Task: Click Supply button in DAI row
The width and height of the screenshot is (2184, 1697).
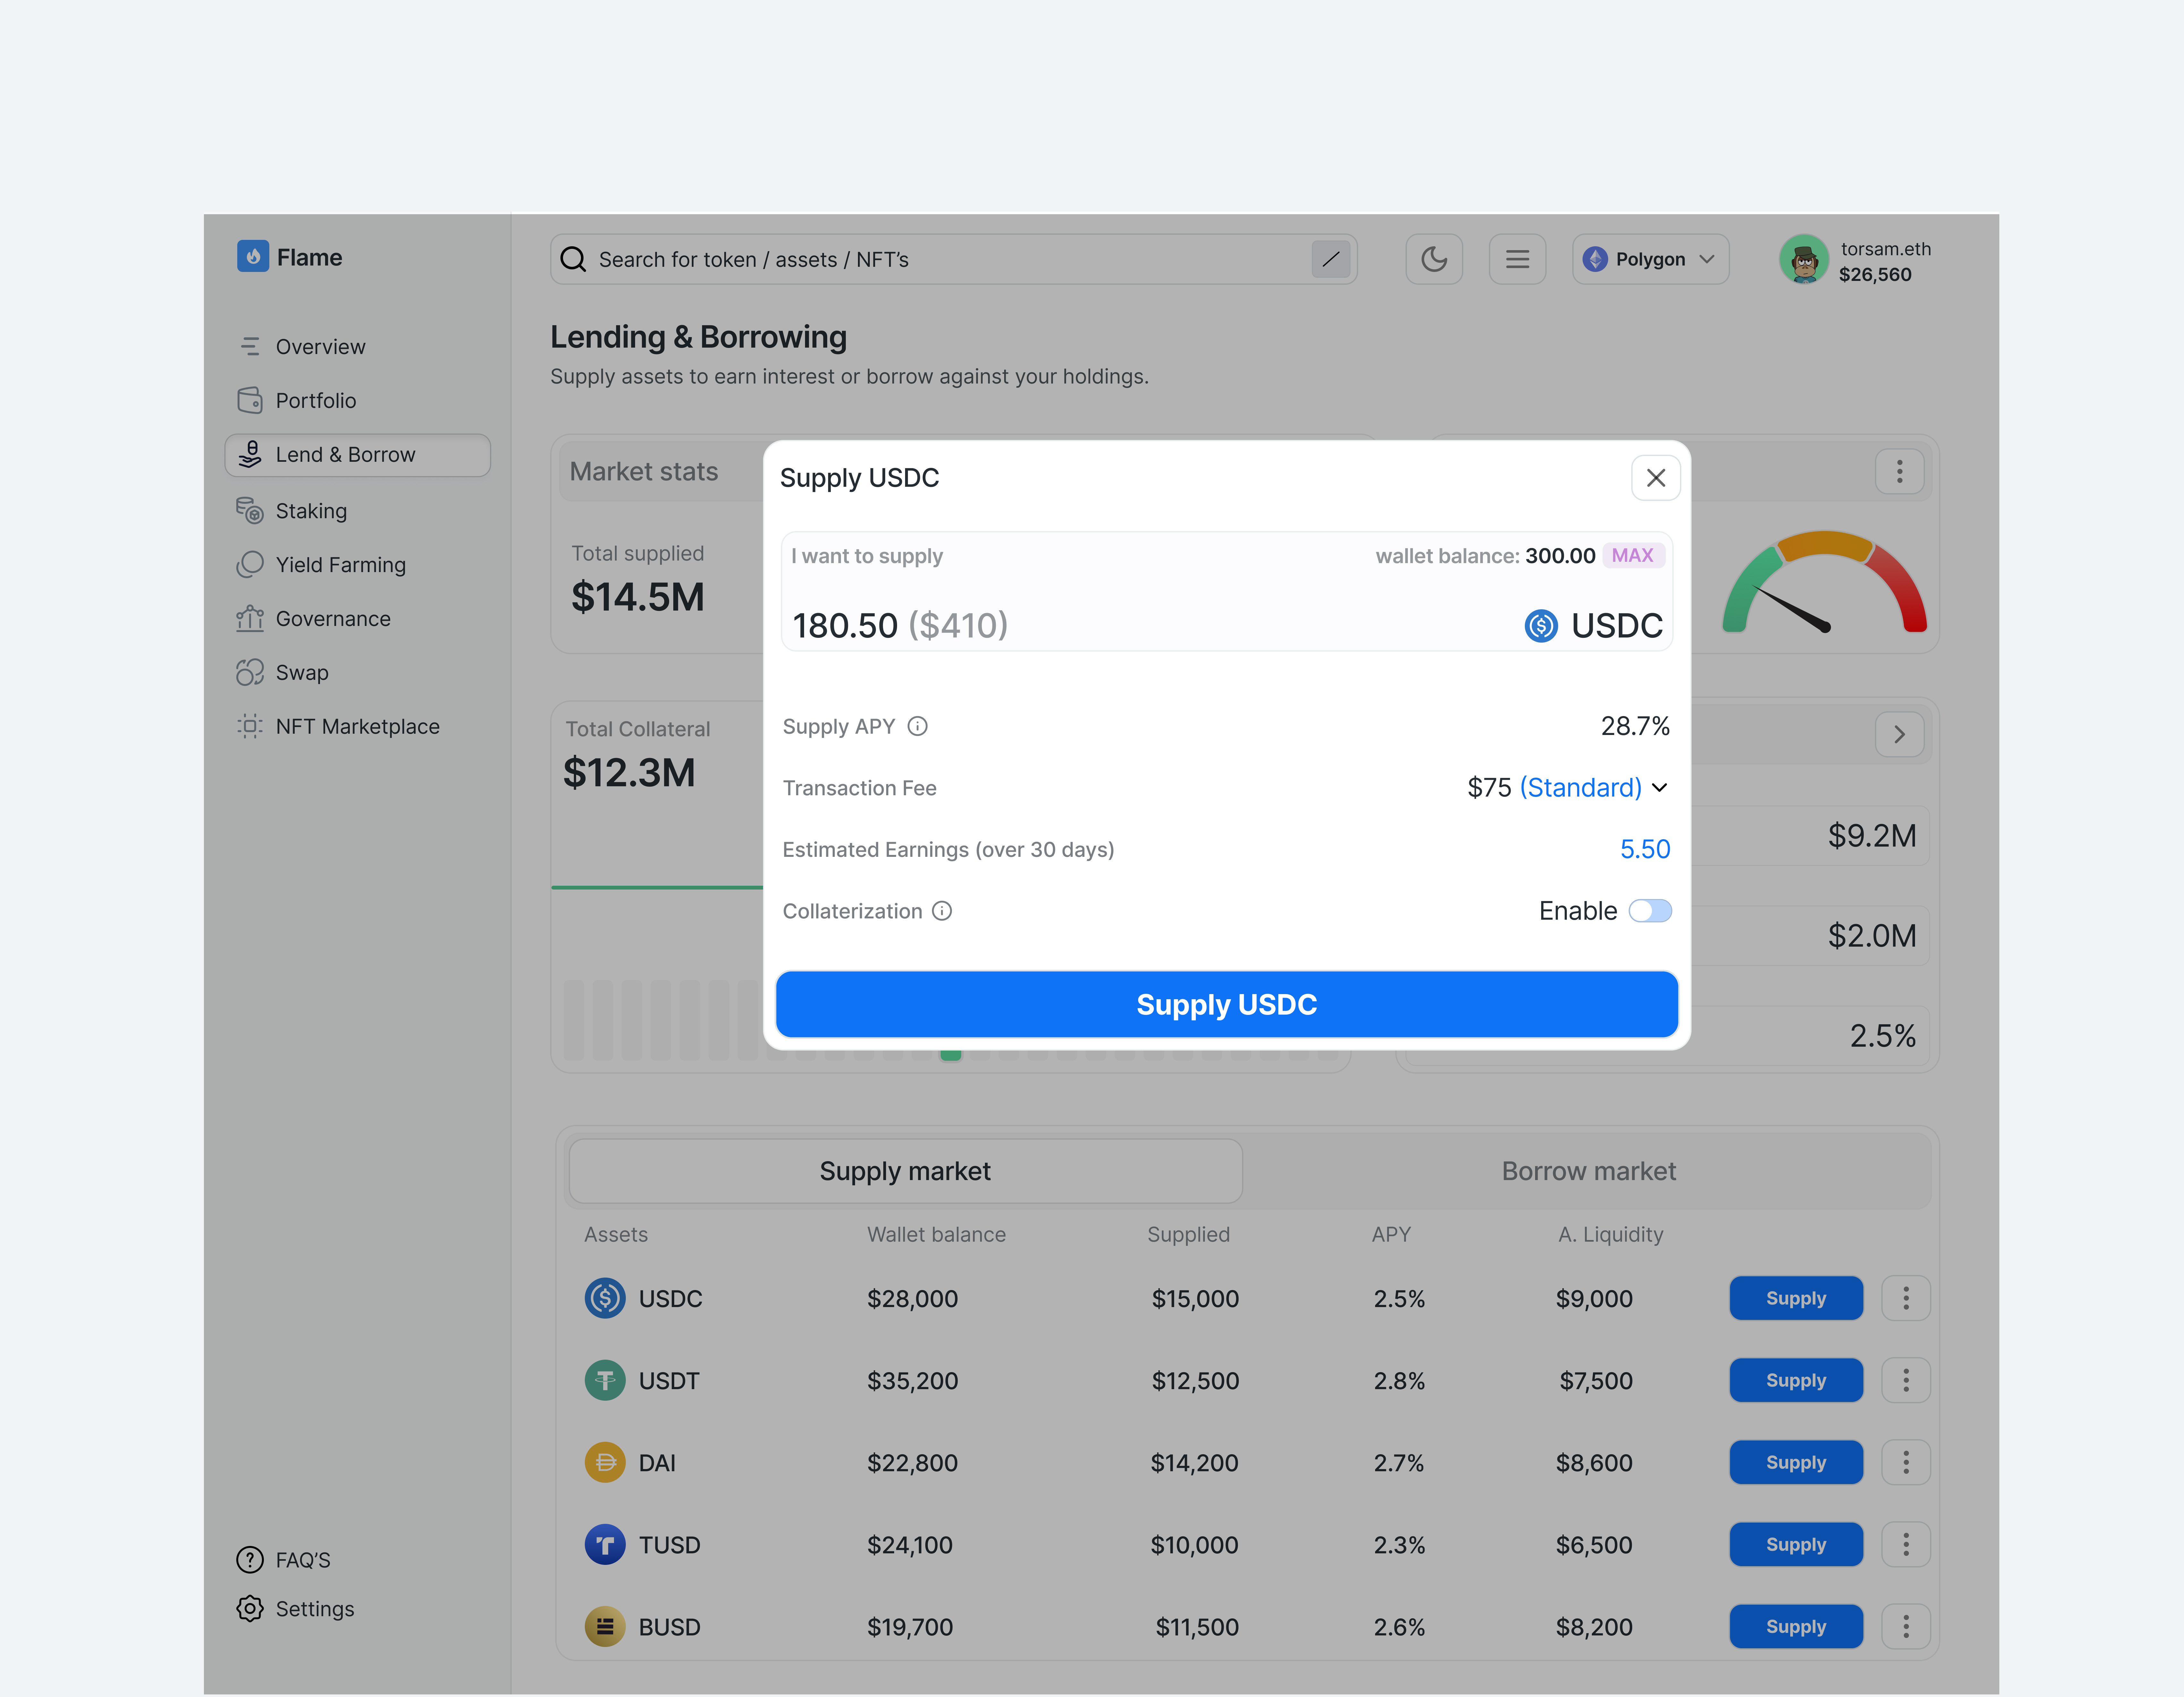Action: pos(1796,1462)
